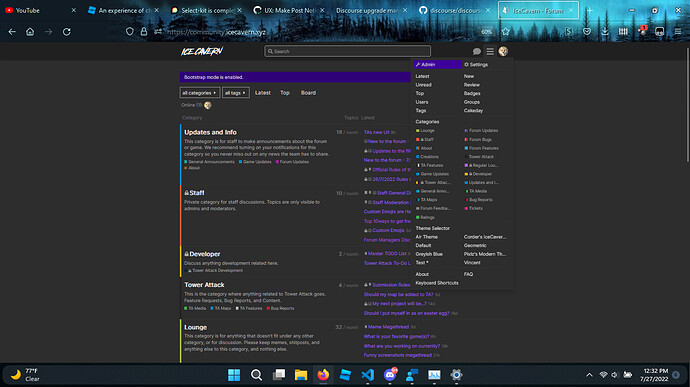Switch to the Discourse upgrade tab

pos(370,10)
